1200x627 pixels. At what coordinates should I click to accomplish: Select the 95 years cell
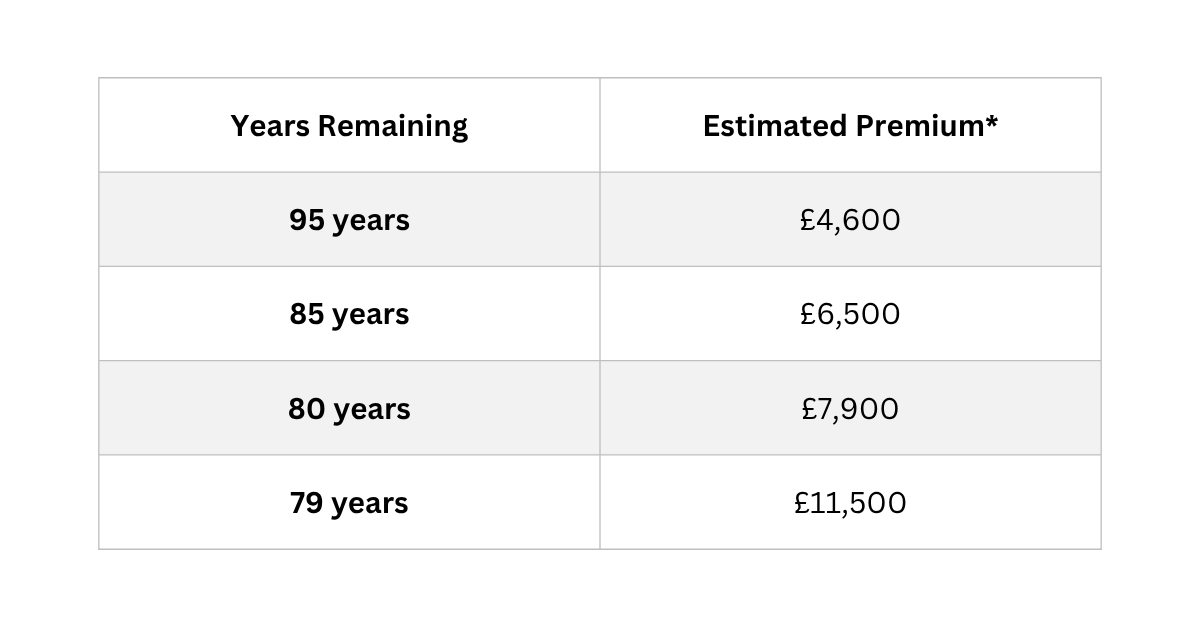[349, 220]
